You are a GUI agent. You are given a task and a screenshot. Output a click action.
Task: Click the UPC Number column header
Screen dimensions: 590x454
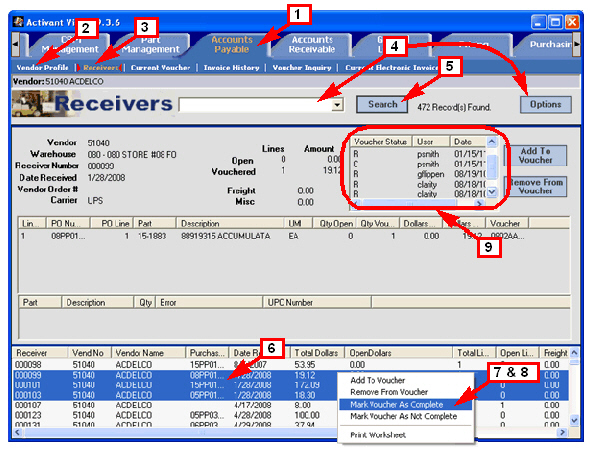pos(317,302)
